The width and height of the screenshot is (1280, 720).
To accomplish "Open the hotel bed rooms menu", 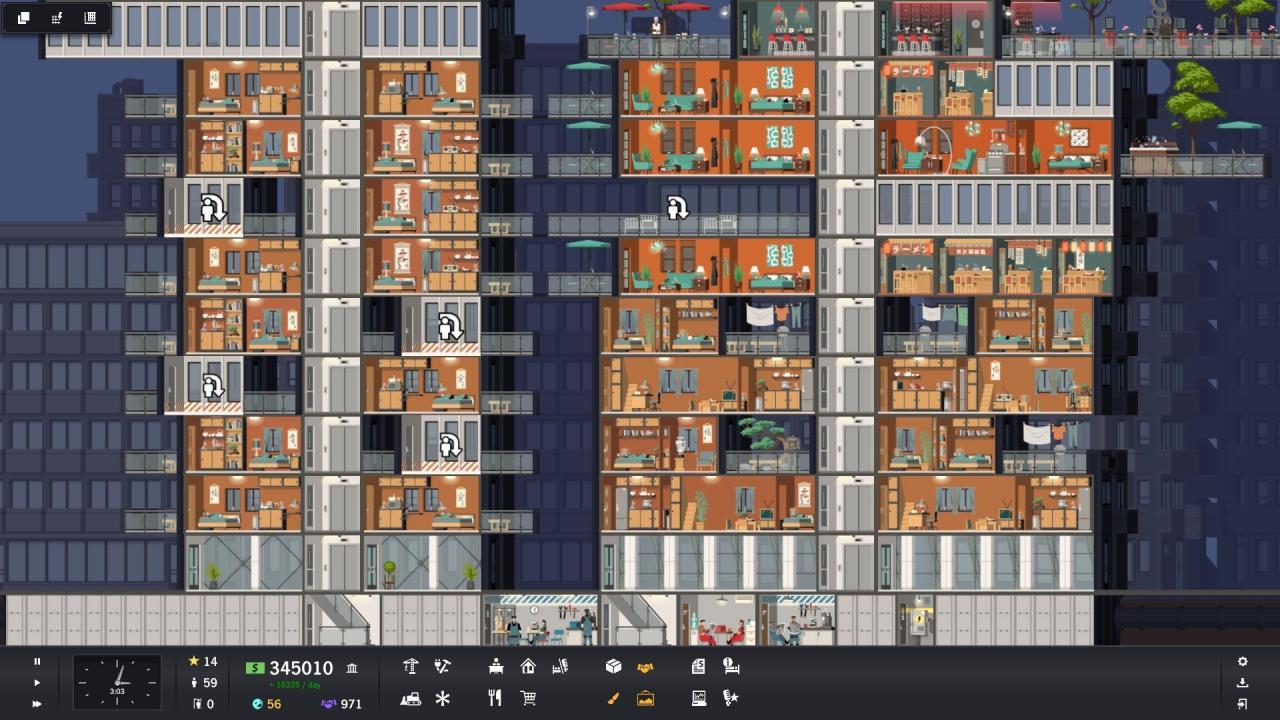I will click(560, 665).
